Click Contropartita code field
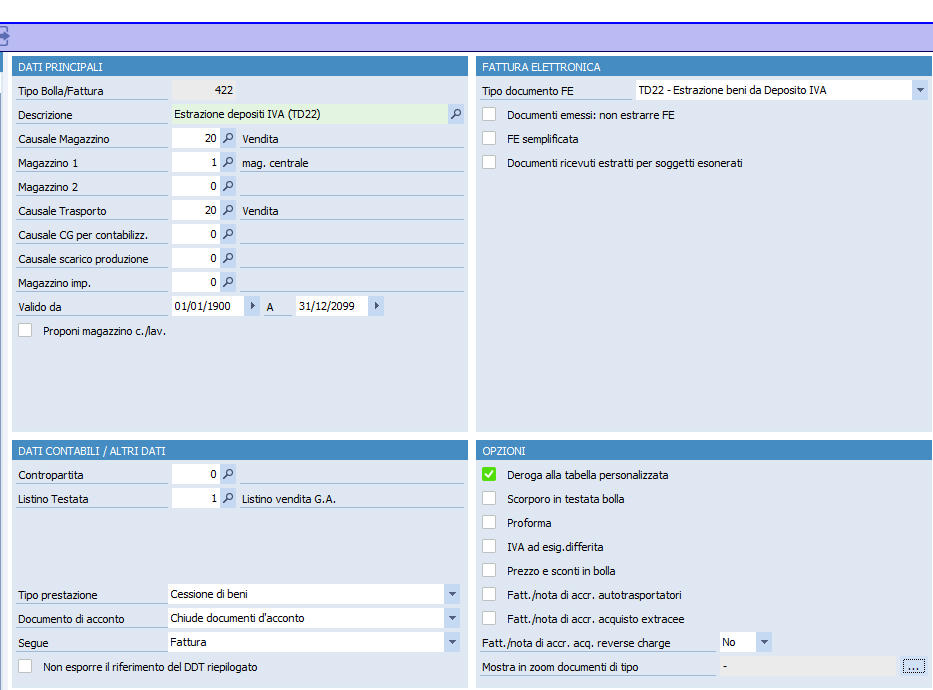The image size is (933, 690). (x=196, y=474)
